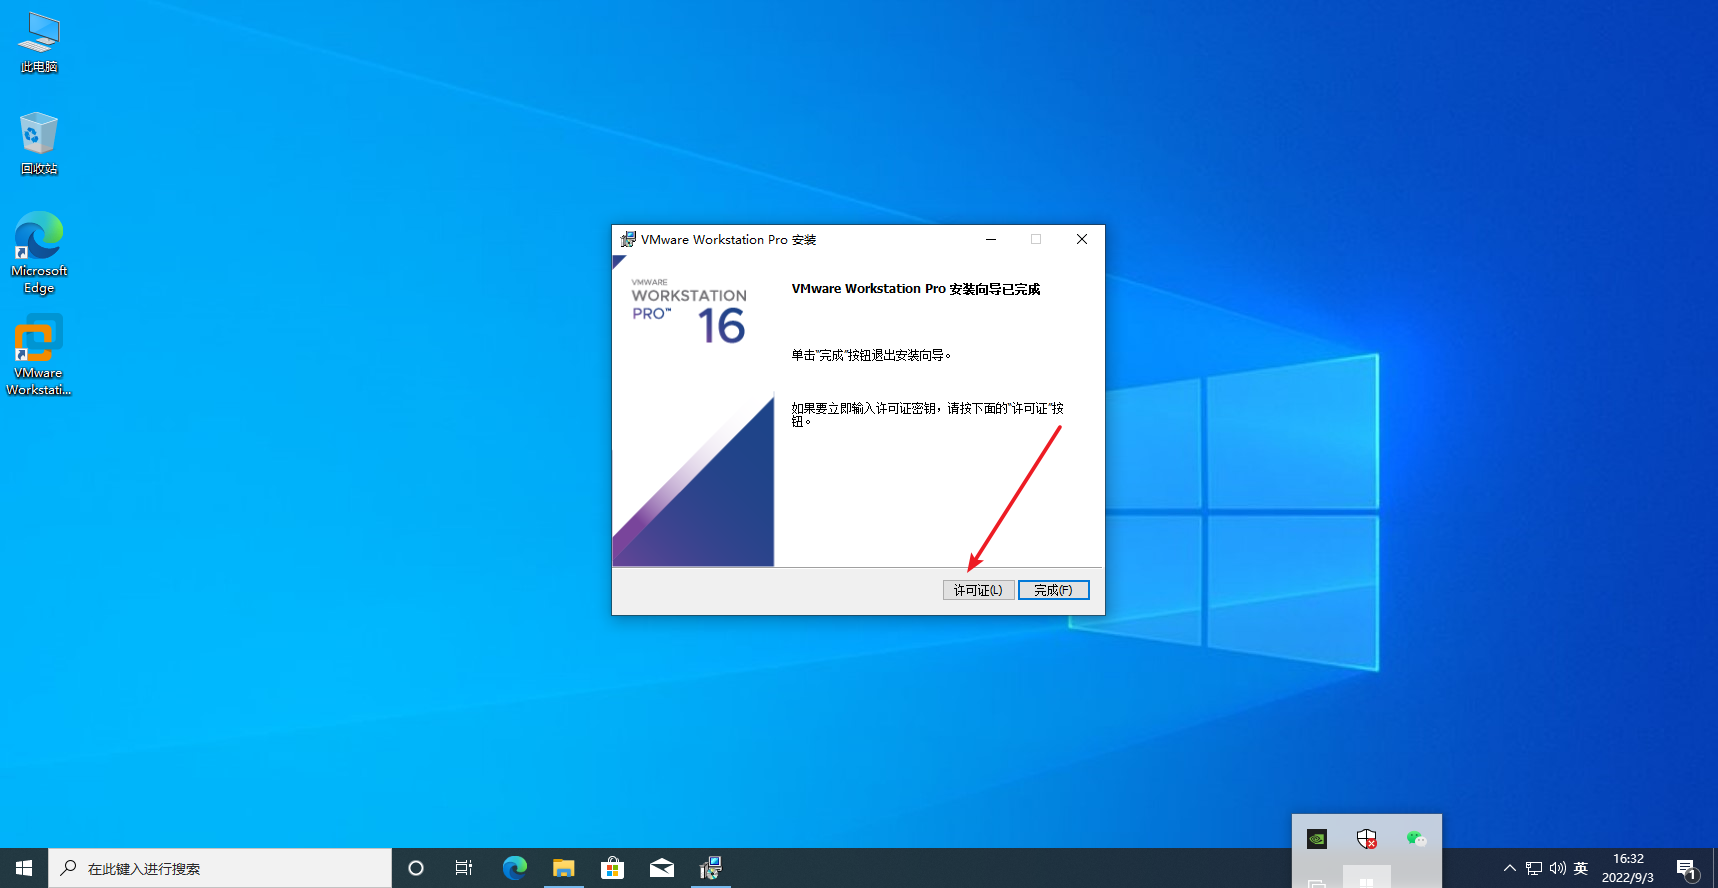1718x888 pixels.
Task: Click the show desktop strip
Action: point(1715,868)
